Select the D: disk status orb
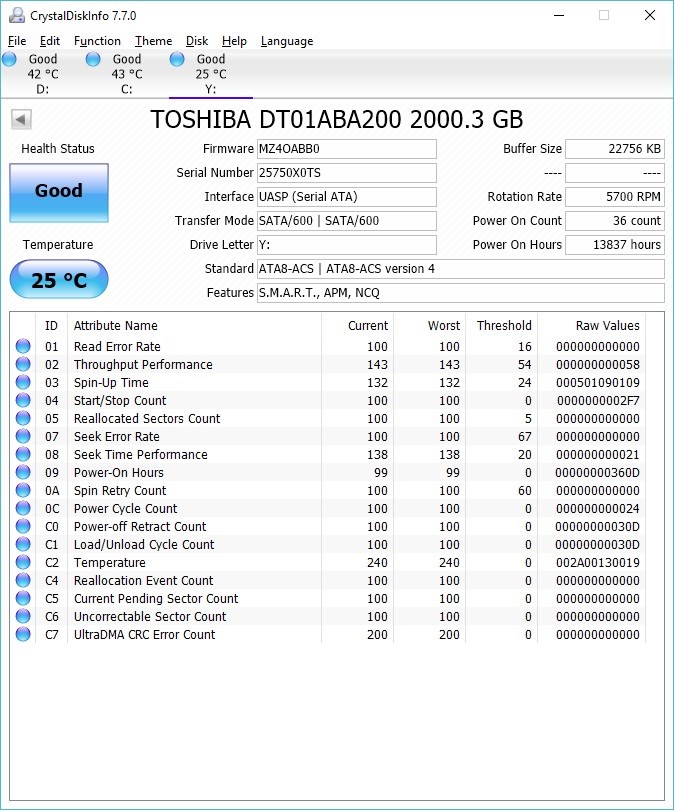 [x=9, y=60]
